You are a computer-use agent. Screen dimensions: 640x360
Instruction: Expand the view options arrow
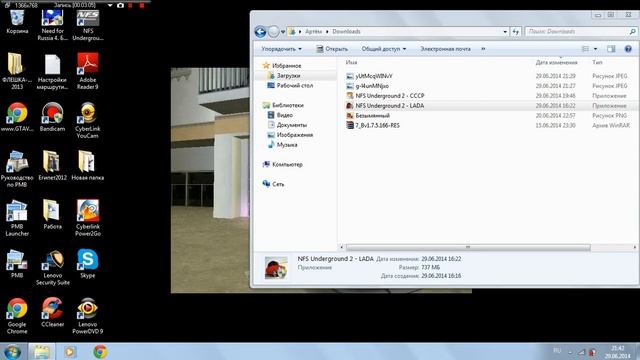pos(596,49)
